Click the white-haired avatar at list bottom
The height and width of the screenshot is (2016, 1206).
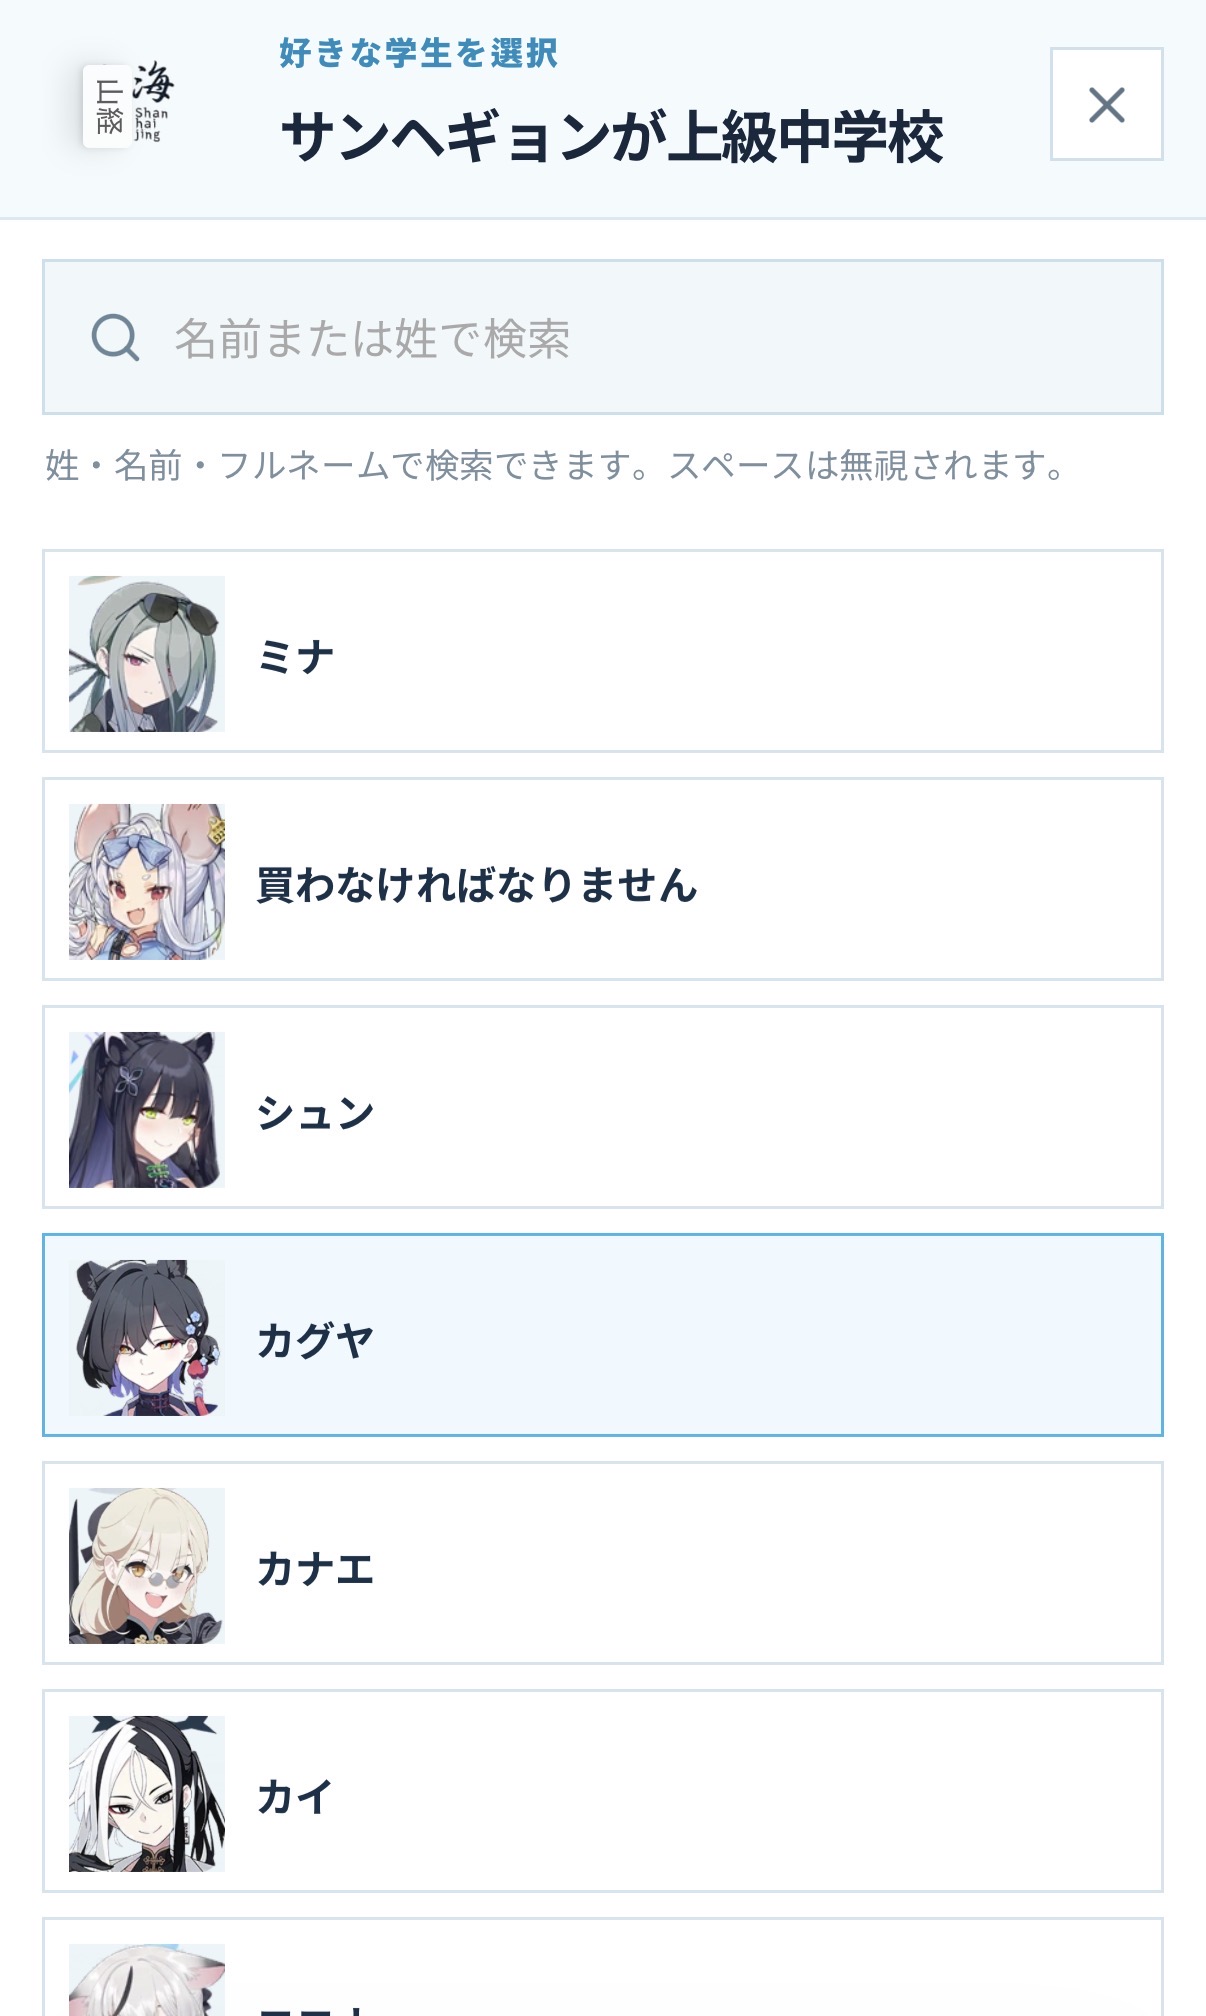coord(147,1980)
